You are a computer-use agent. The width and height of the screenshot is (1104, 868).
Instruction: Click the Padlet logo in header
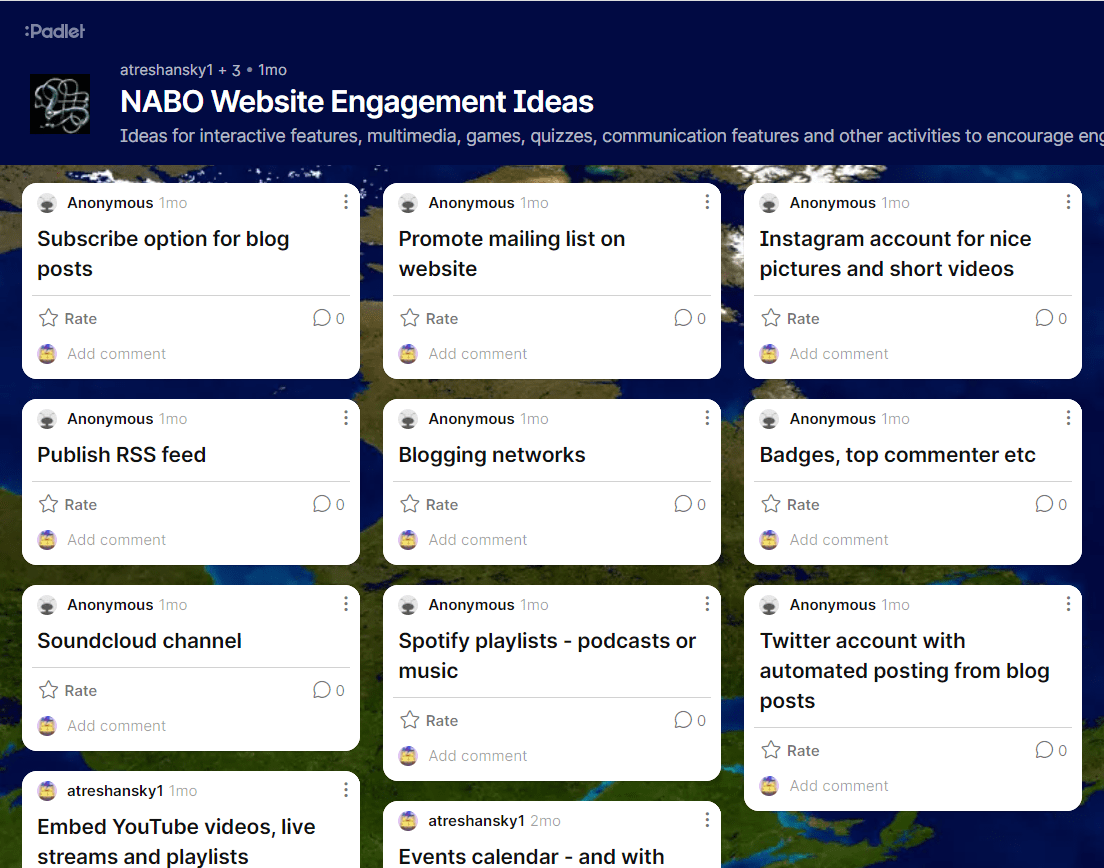click(x=55, y=31)
